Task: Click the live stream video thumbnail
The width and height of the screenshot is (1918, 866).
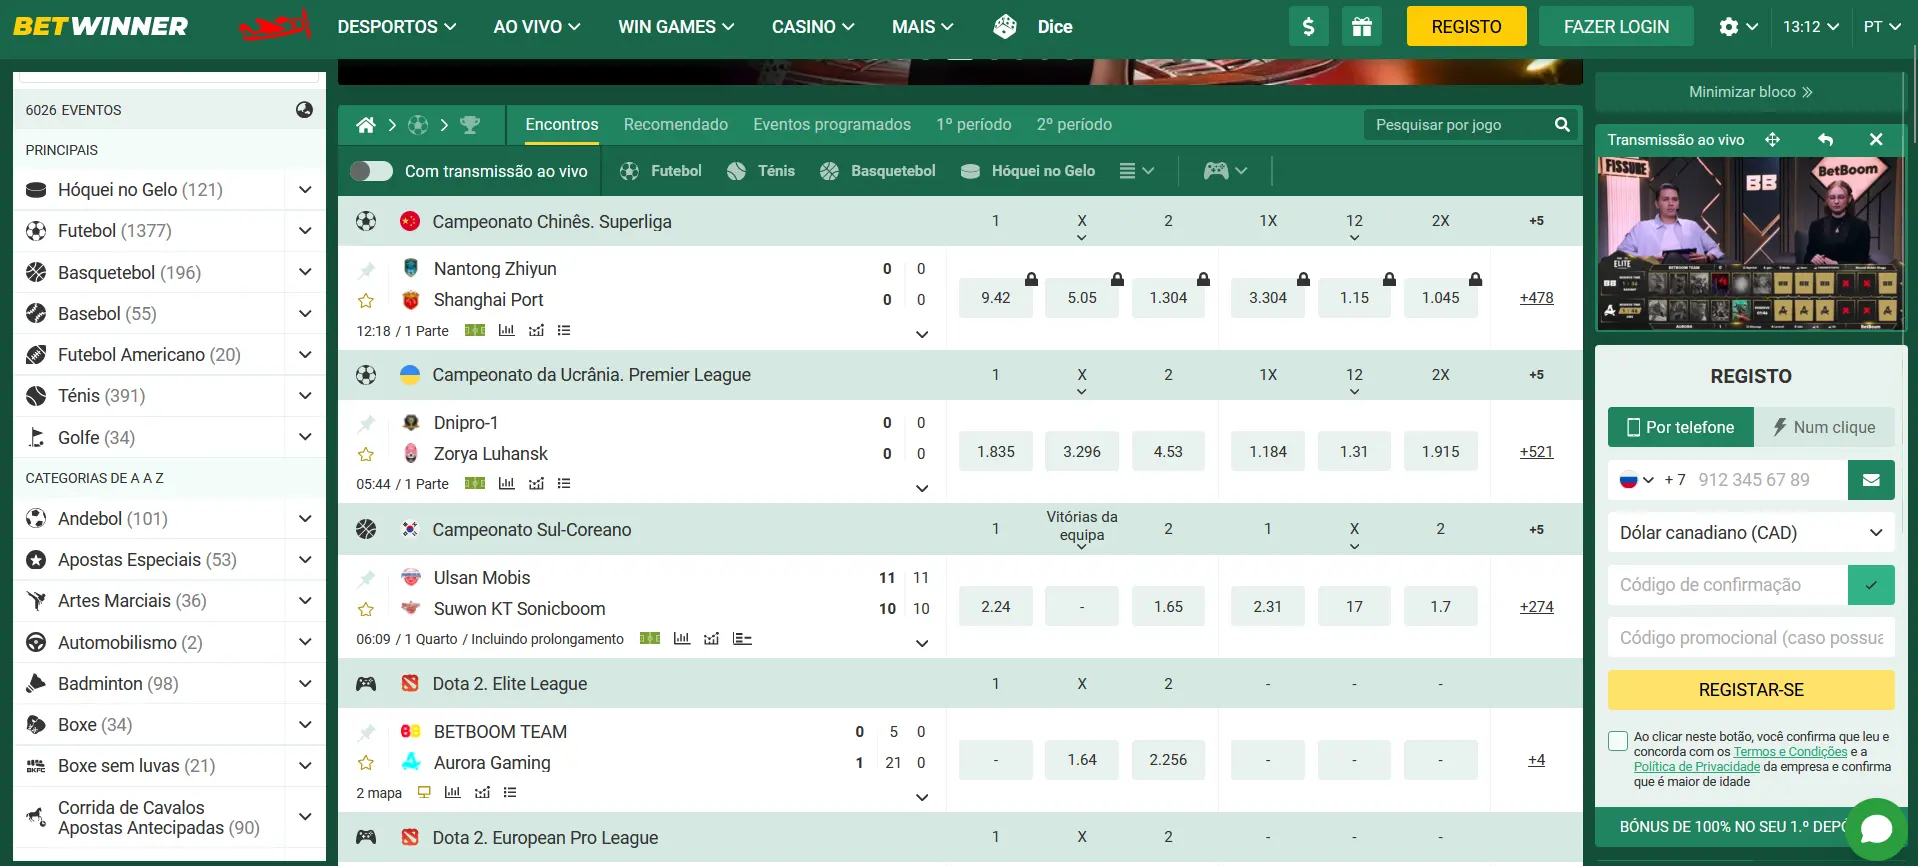Action: click(x=1750, y=243)
